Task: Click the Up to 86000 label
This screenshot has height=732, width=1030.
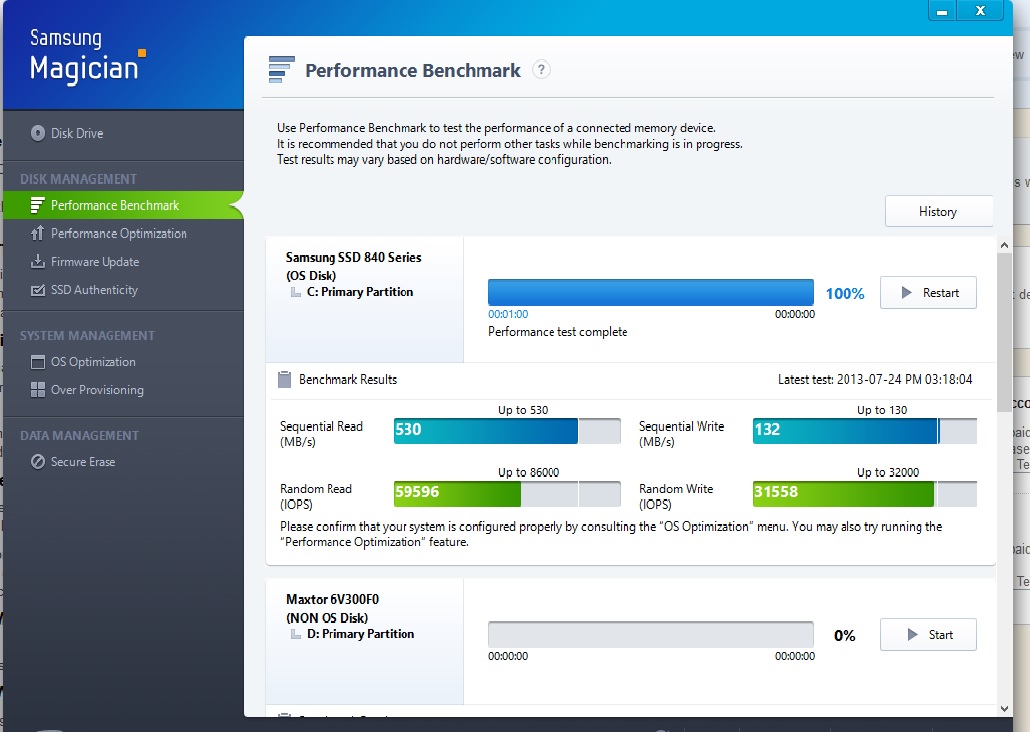Action: point(528,472)
